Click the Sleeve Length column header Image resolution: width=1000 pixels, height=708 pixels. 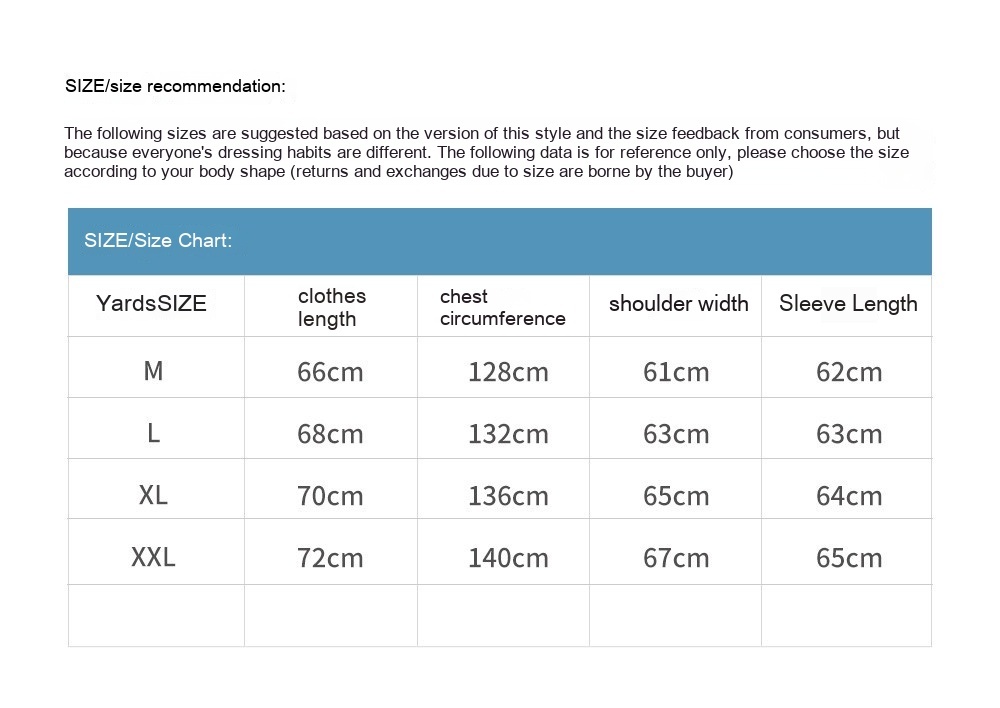click(848, 304)
